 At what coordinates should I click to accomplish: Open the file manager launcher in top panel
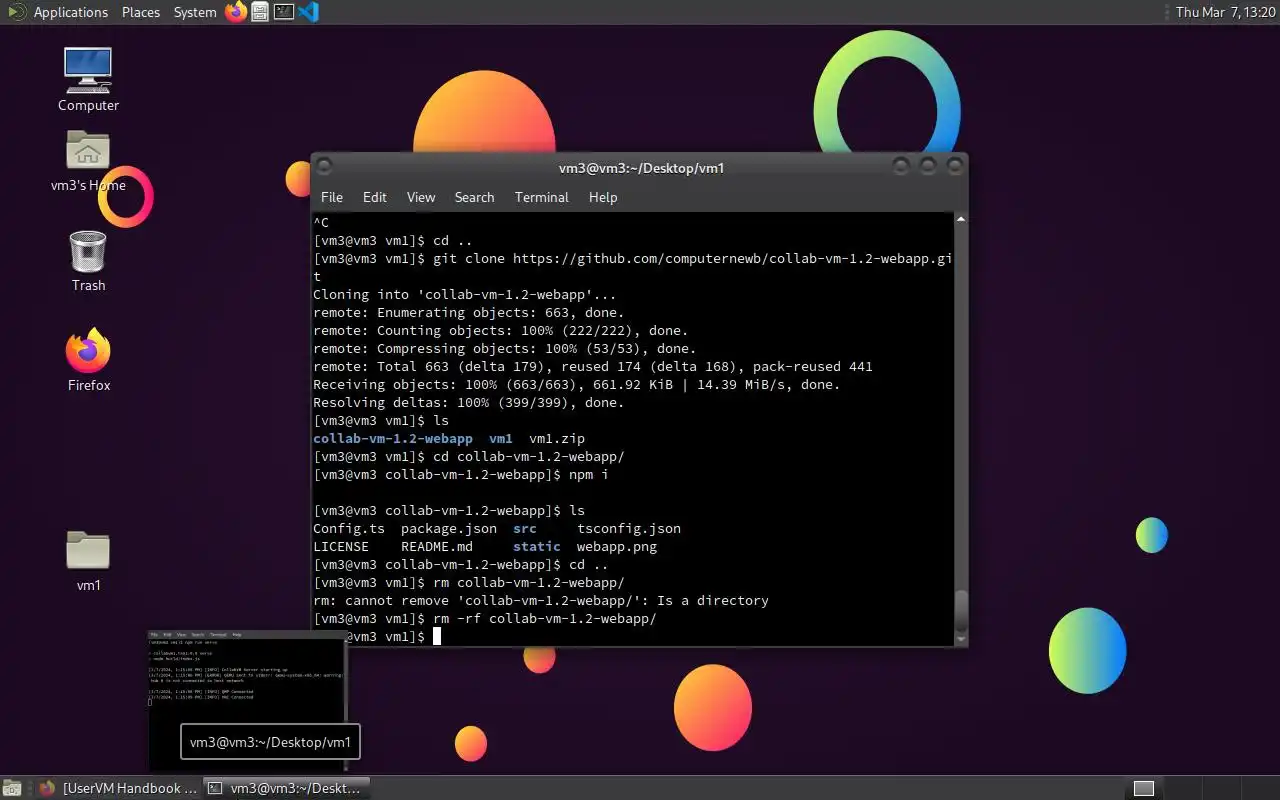[x=260, y=12]
